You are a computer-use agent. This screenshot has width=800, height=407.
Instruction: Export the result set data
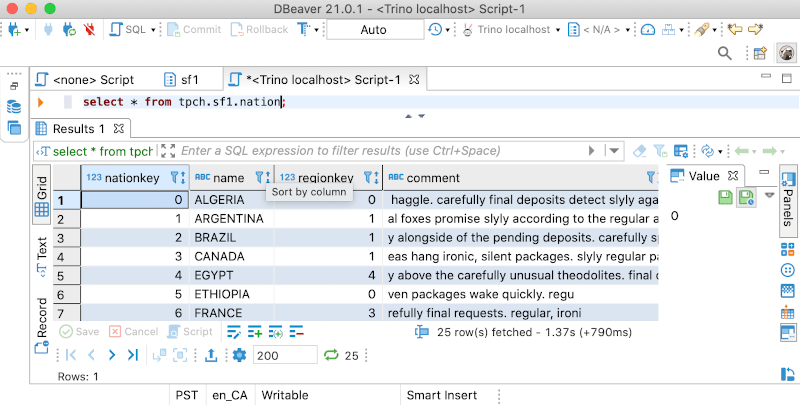(211, 355)
